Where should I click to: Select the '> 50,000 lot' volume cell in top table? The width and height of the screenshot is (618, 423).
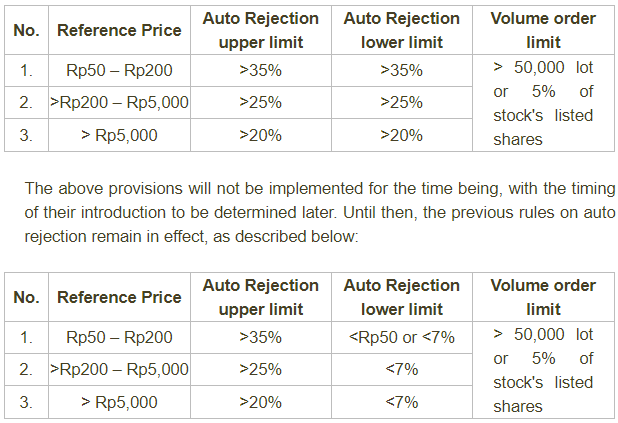pyautogui.click(x=543, y=103)
